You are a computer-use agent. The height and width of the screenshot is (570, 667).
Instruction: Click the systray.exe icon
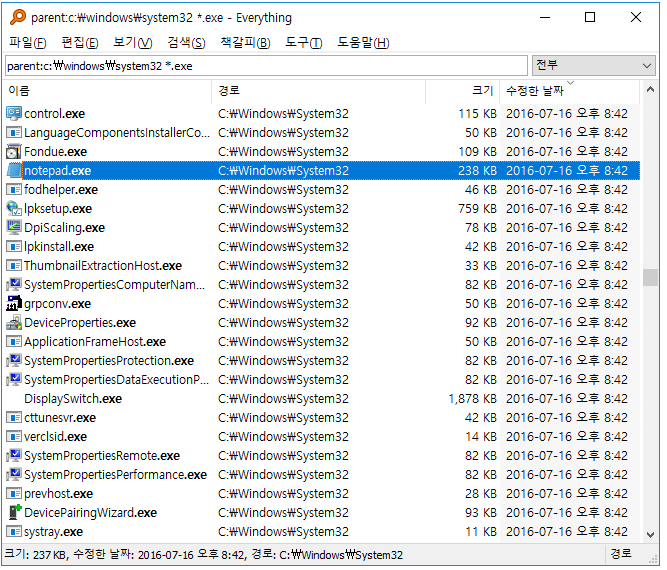[14, 532]
